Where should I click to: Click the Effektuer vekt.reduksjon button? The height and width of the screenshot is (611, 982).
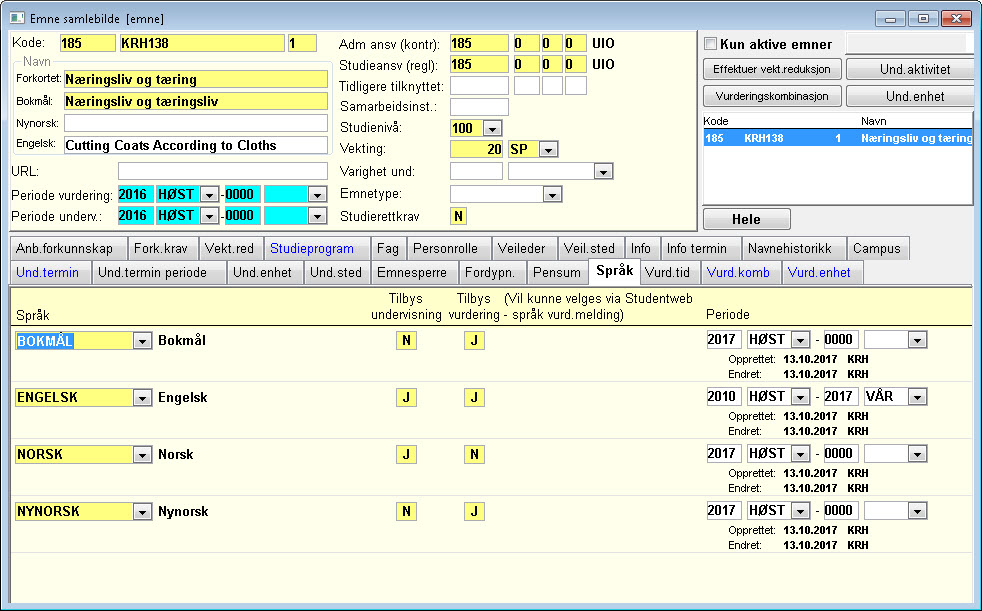[772, 69]
